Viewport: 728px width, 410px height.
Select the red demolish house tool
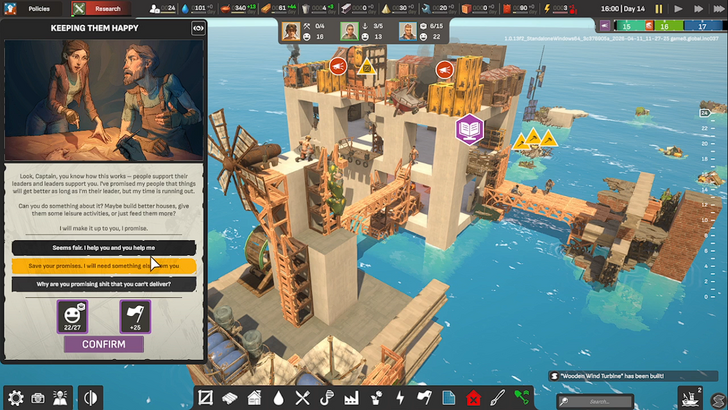(x=473, y=398)
